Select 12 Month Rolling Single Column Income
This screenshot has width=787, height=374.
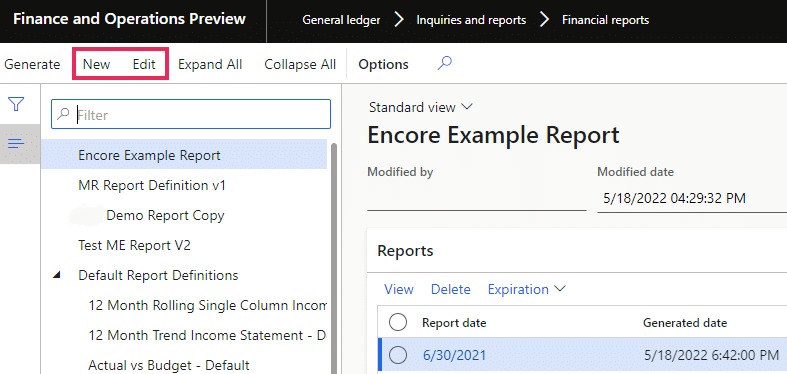[207, 305]
